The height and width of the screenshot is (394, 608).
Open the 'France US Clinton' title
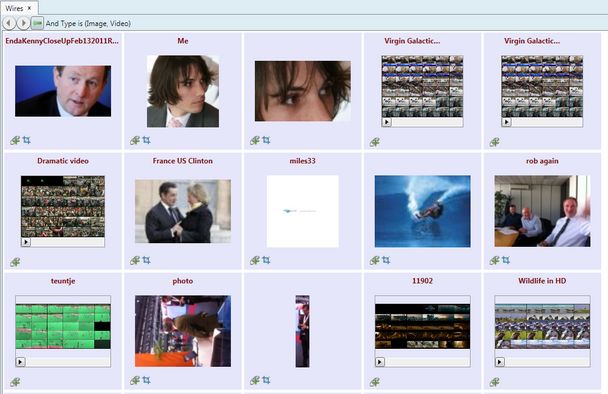183,161
